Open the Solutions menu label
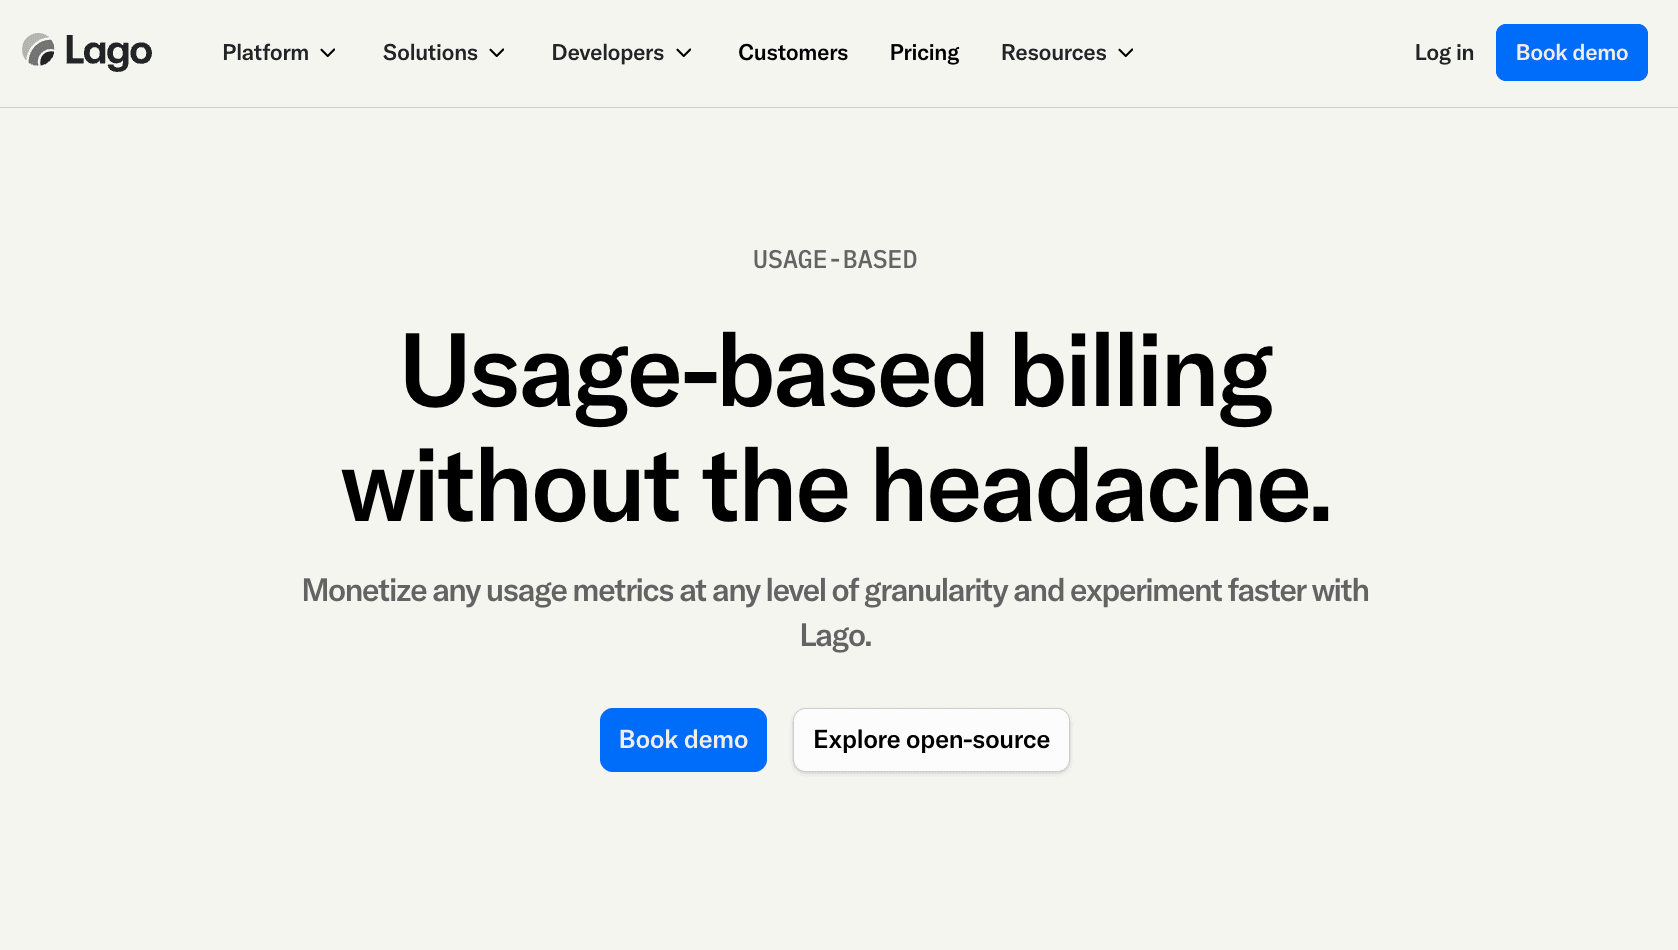This screenshot has height=950, width=1678. click(430, 53)
